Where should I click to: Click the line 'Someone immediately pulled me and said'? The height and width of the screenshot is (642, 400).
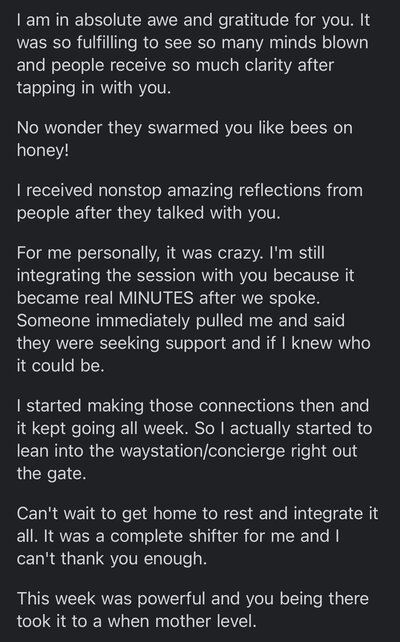point(181,321)
